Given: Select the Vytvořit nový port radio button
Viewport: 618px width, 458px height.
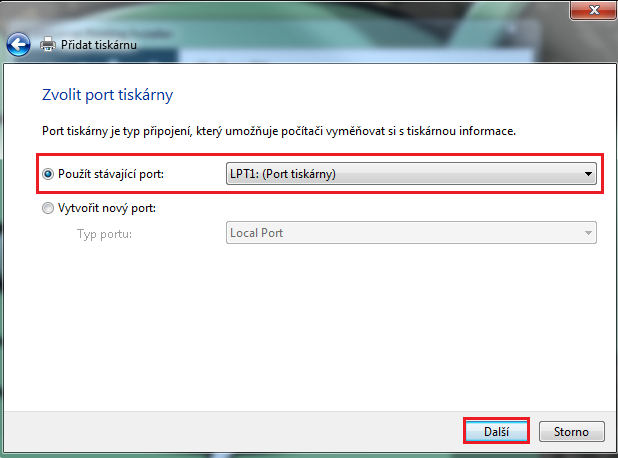Looking at the screenshot, I should click(48, 208).
